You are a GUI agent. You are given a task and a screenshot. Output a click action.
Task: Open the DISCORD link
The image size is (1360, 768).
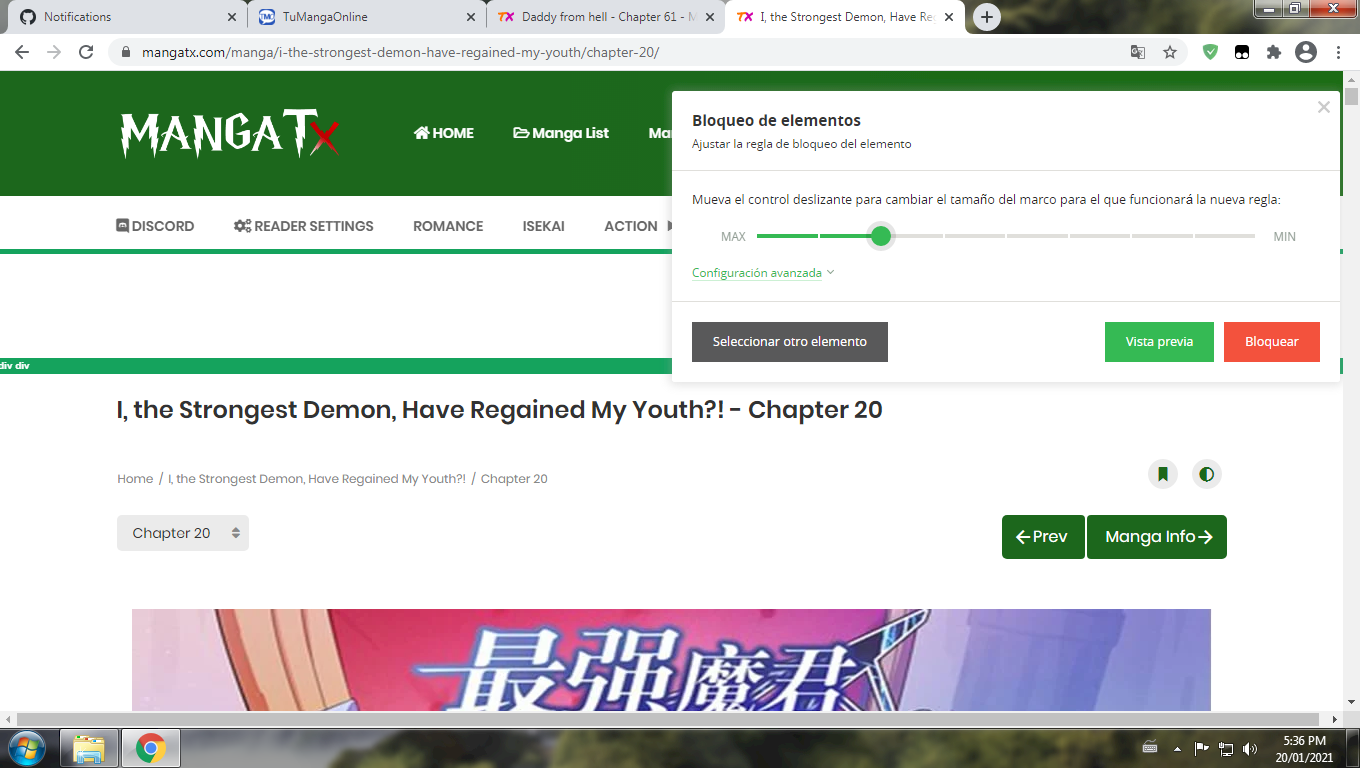coord(155,226)
